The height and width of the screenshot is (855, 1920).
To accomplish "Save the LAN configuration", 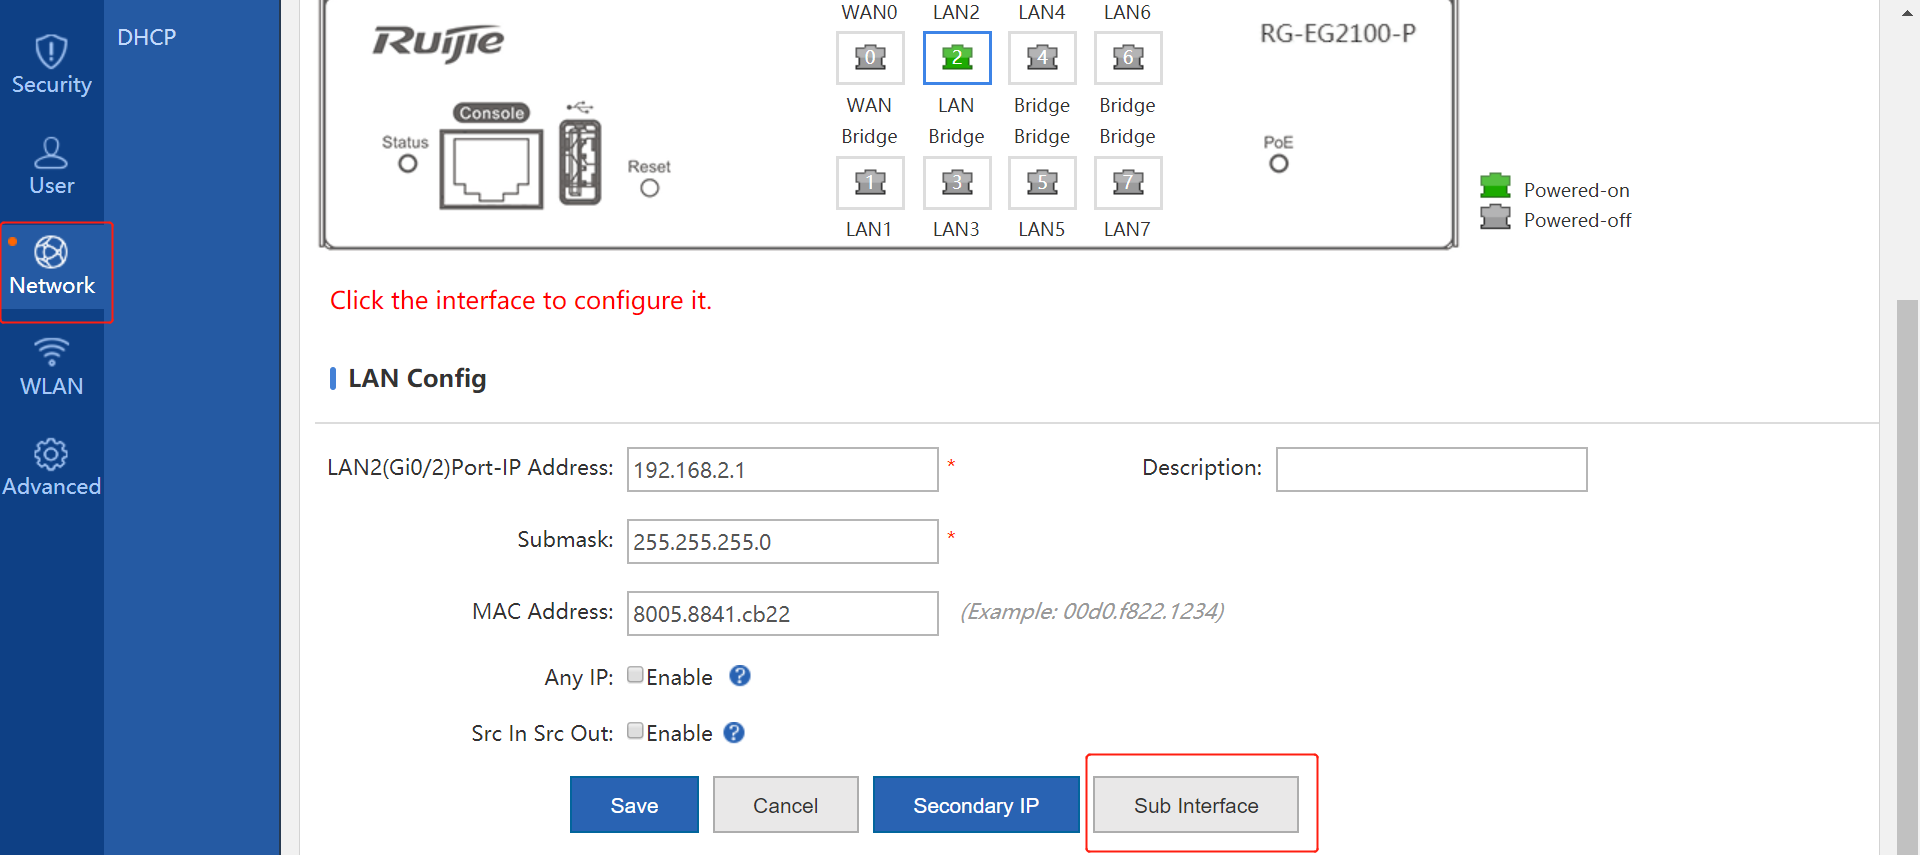I will (634, 805).
